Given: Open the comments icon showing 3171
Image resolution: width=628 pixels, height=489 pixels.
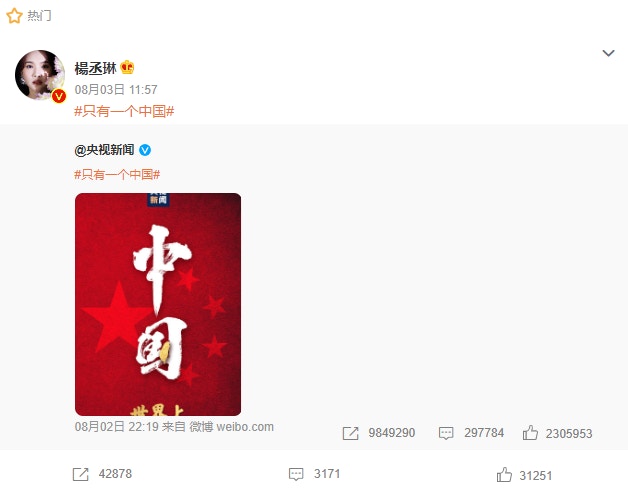Looking at the screenshot, I should click(x=296, y=475).
